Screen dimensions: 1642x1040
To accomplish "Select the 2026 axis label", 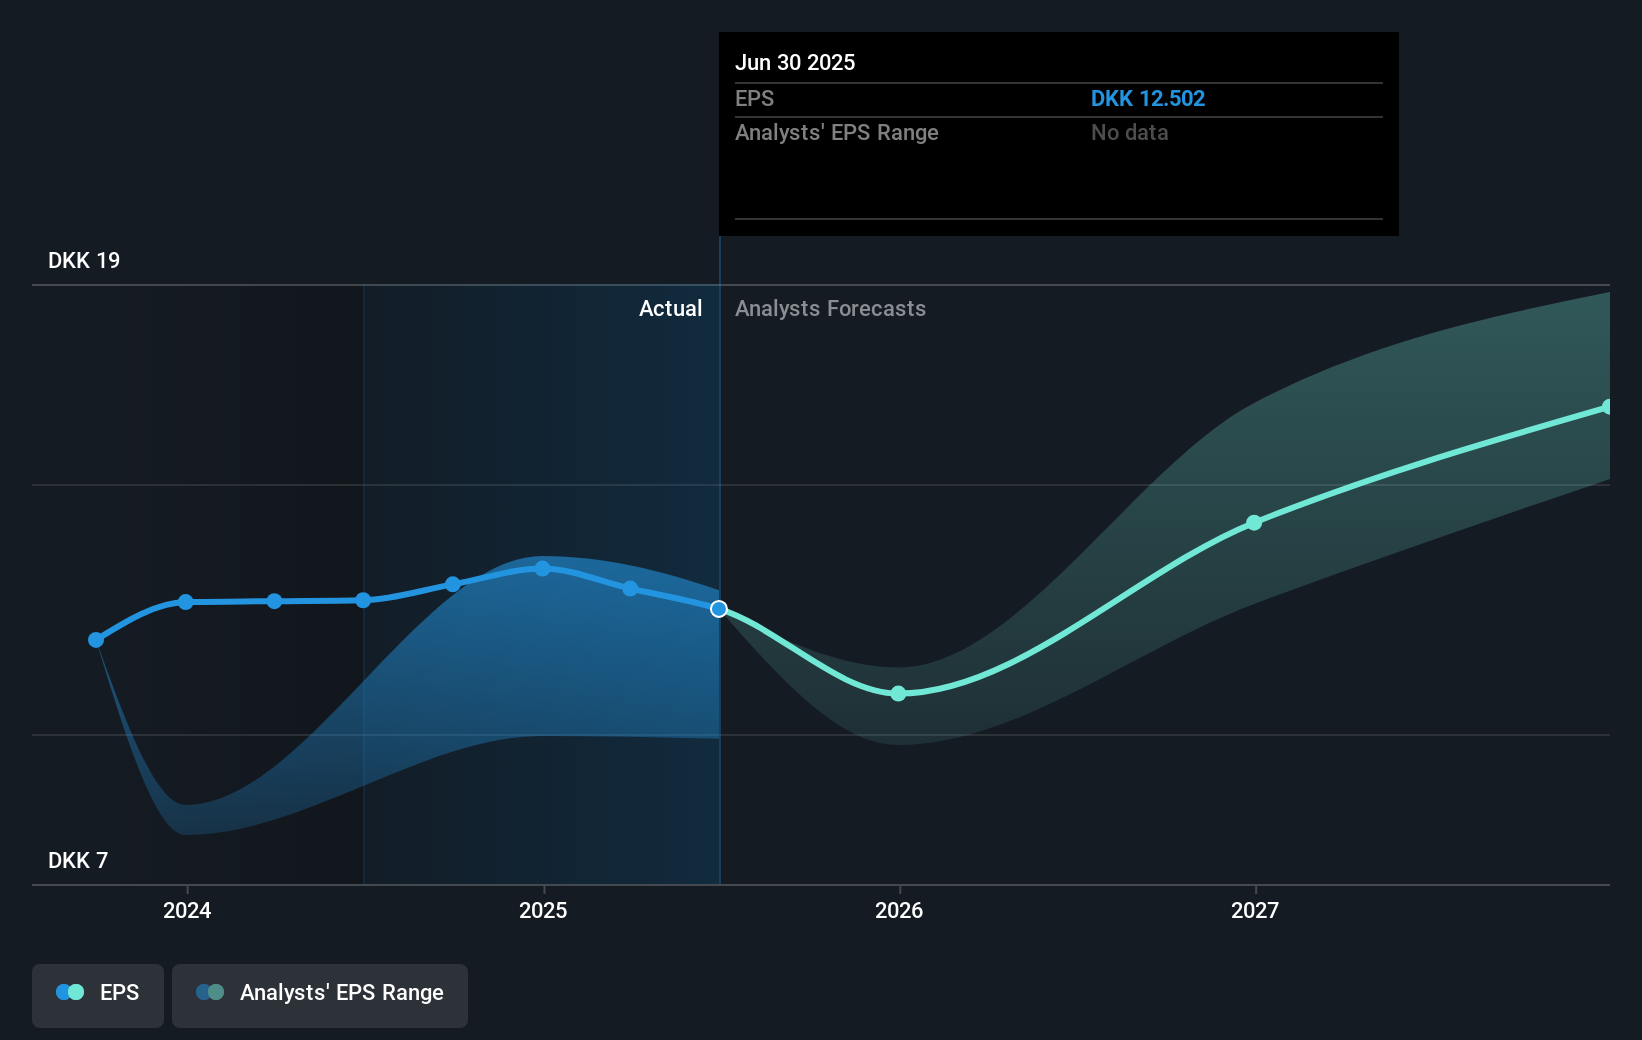I will click(x=898, y=910).
